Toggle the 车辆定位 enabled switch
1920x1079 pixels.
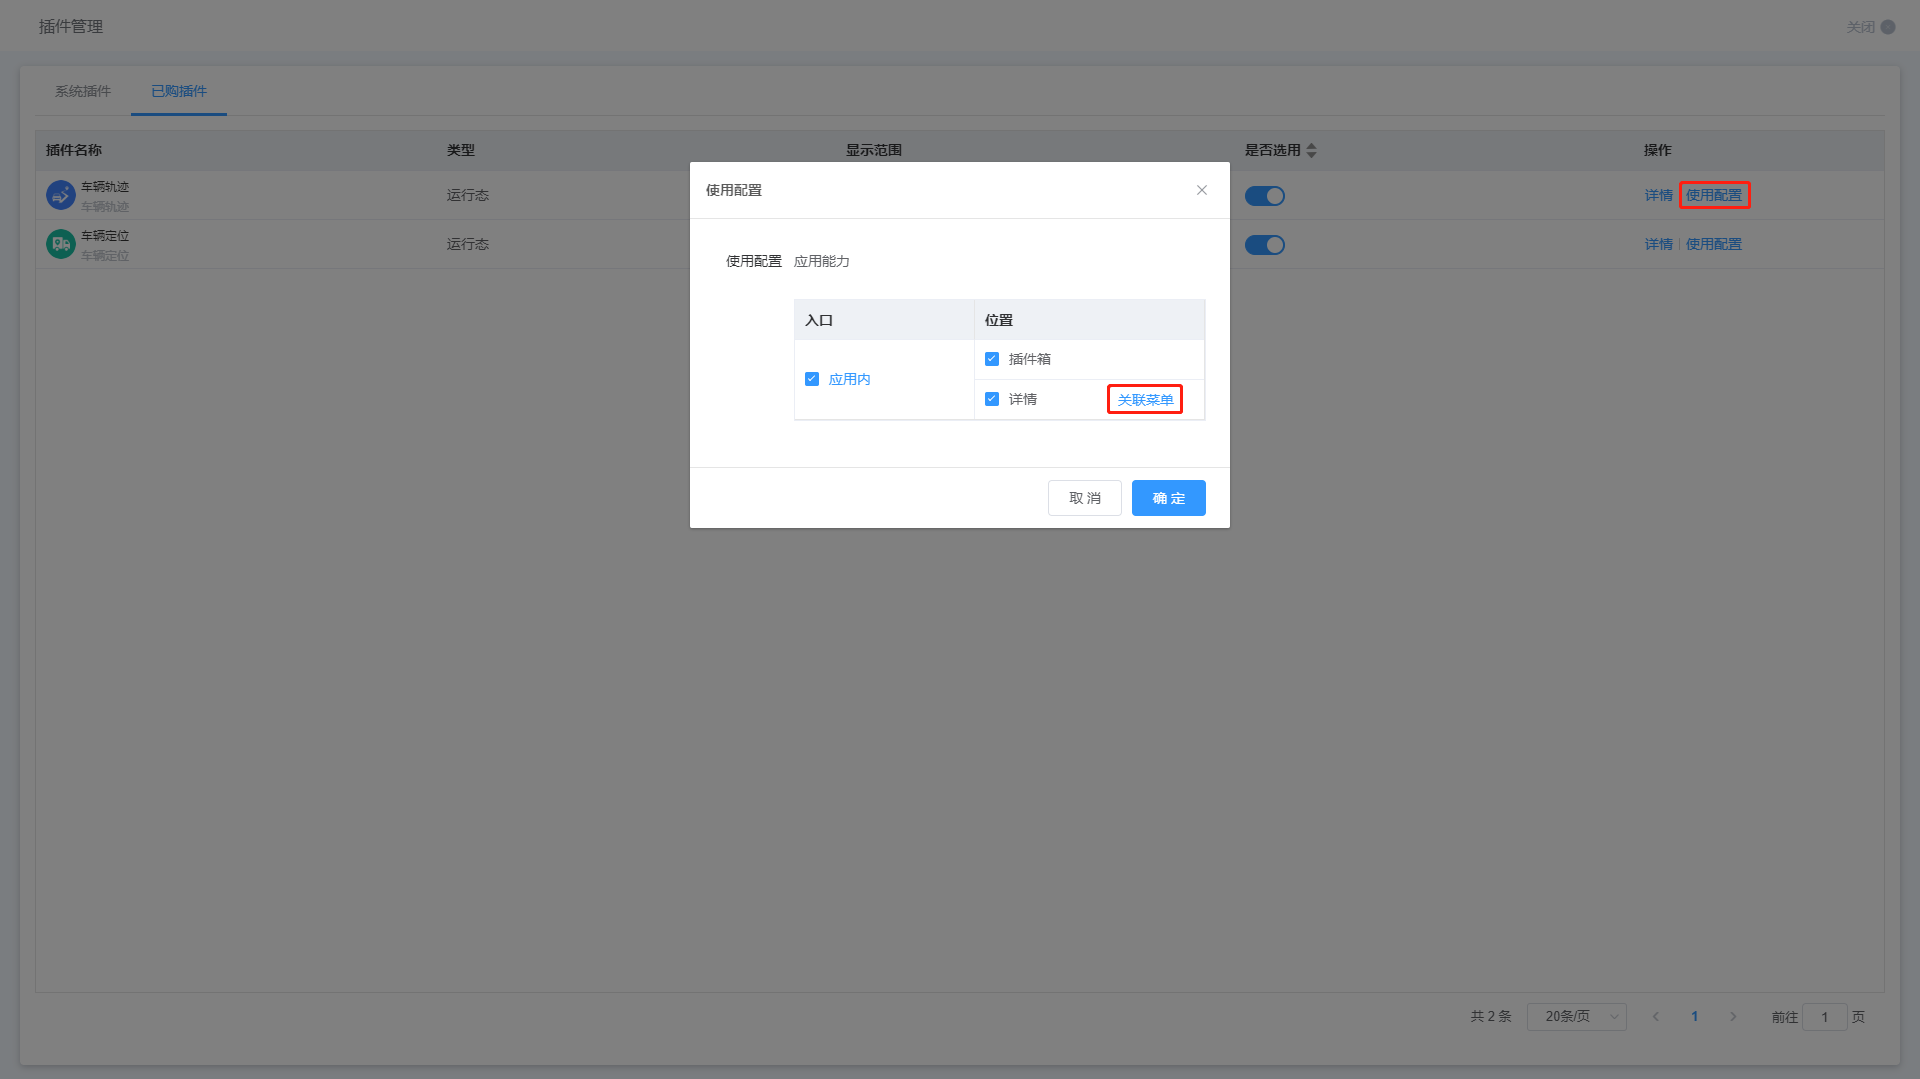(1265, 245)
